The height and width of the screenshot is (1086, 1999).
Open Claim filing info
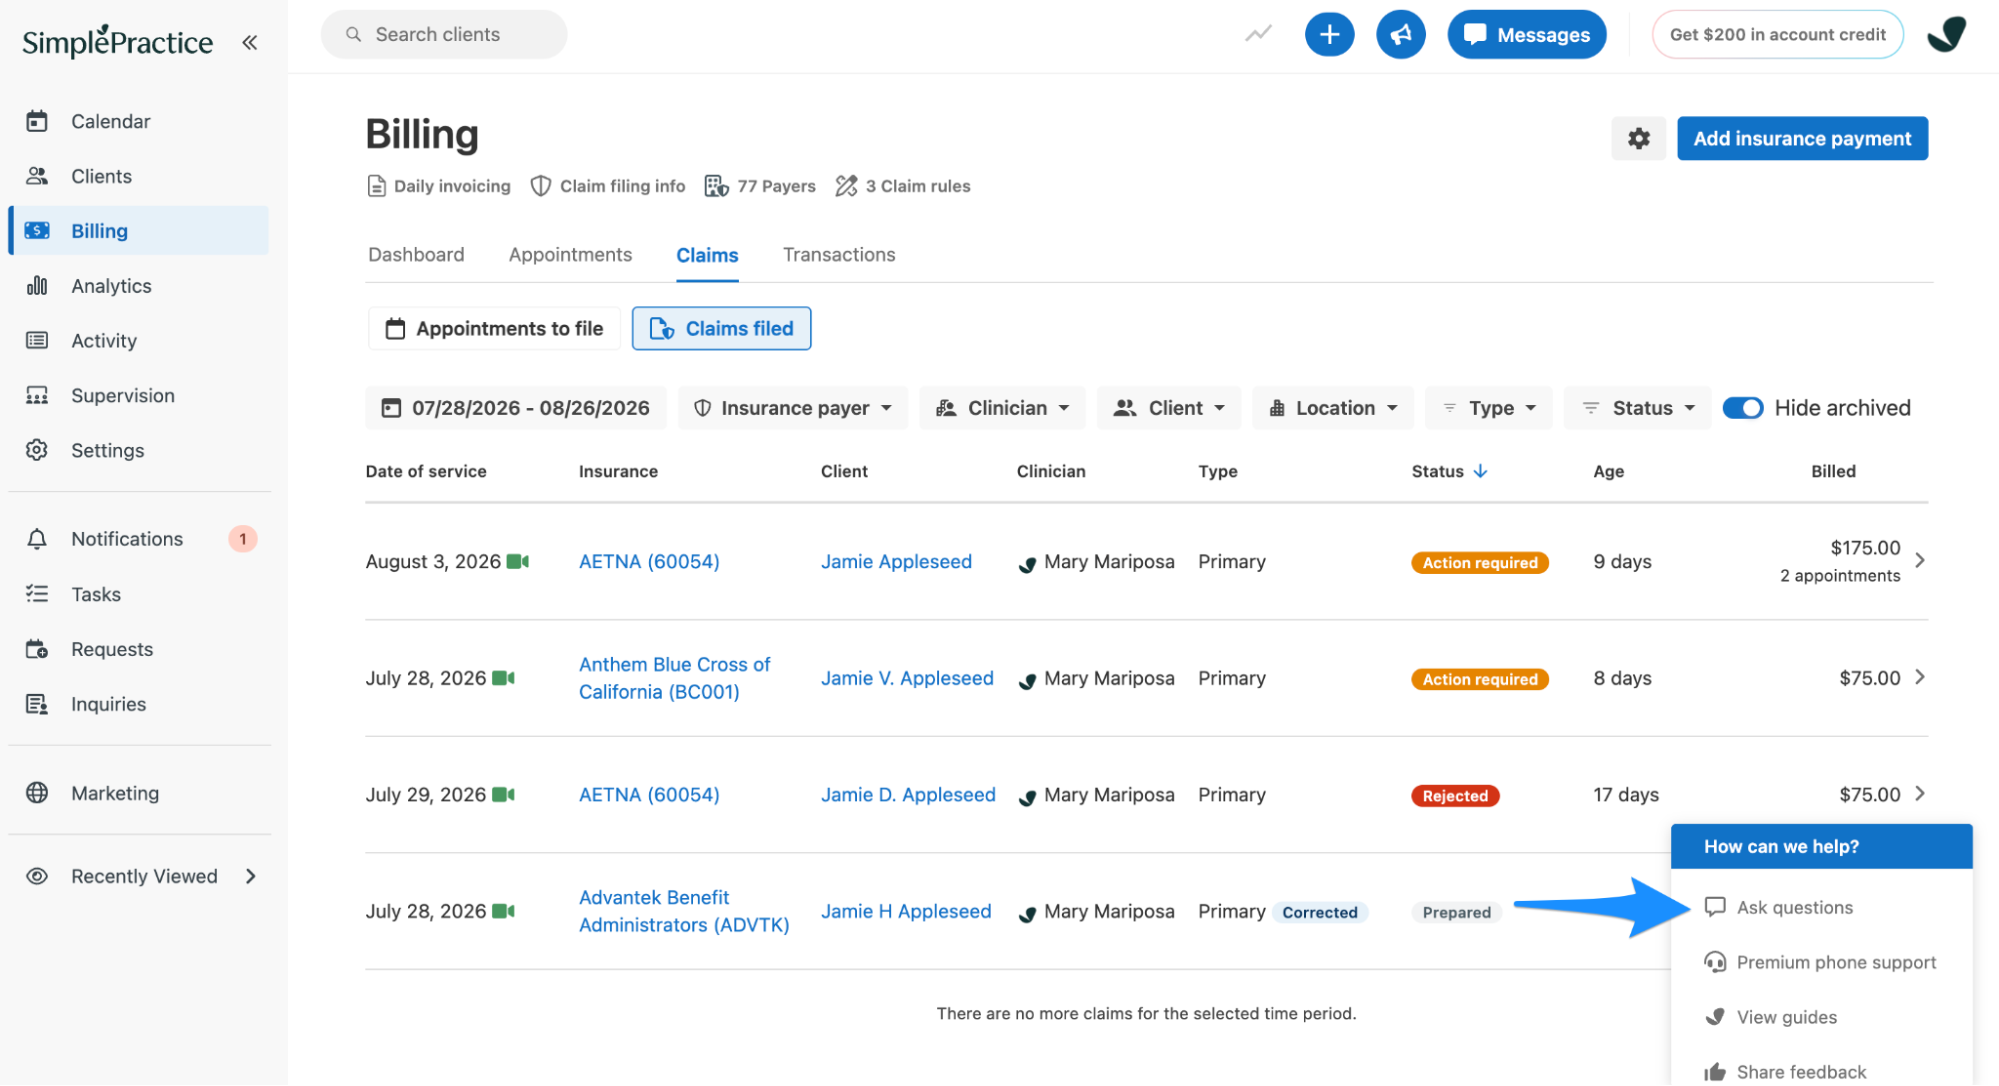coord(608,186)
